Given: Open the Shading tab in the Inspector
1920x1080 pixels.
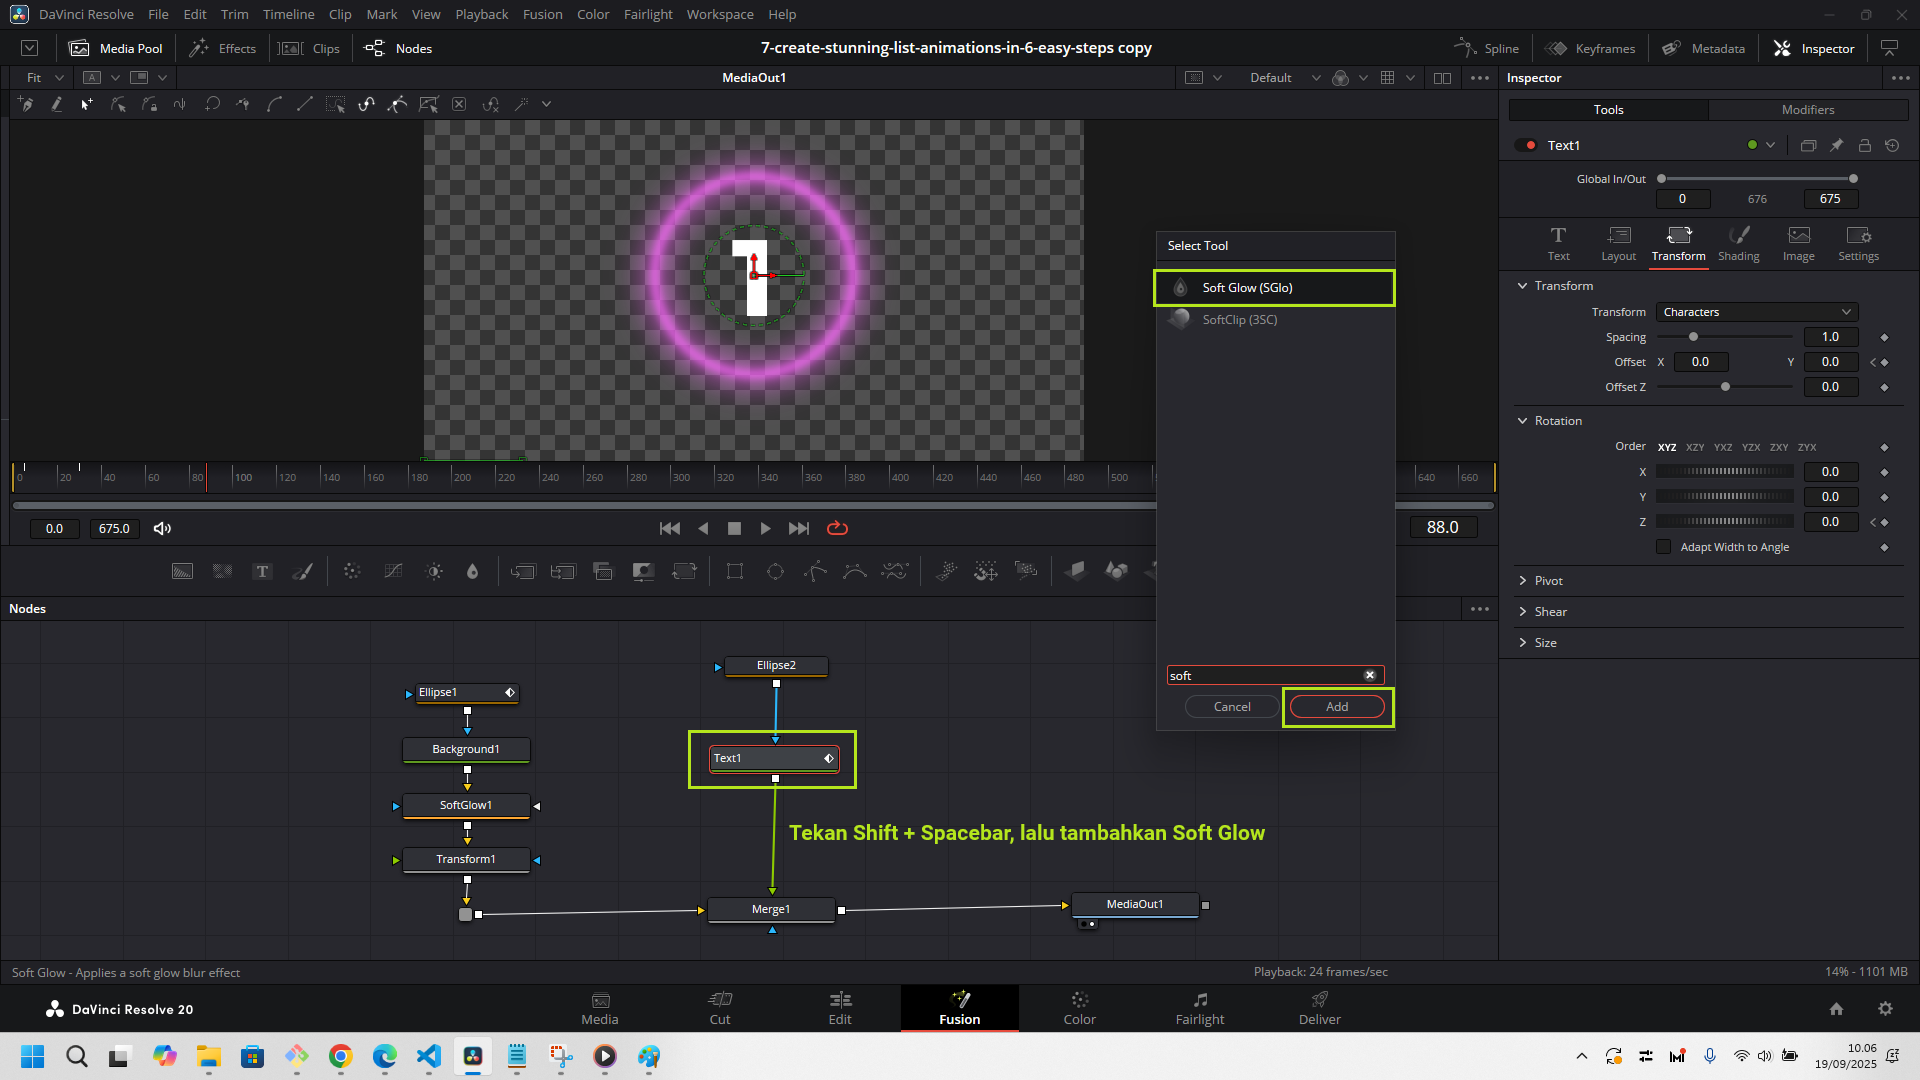Looking at the screenshot, I should [1738, 243].
